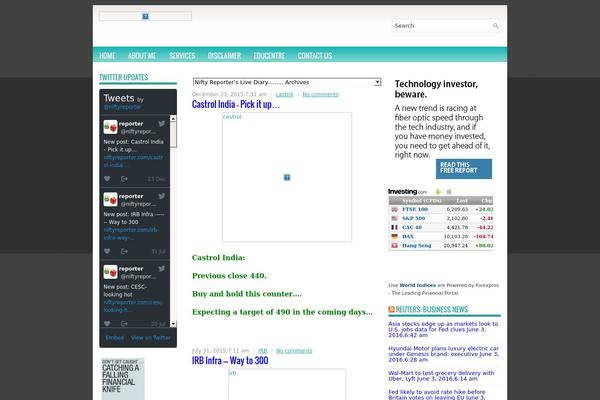This screenshot has width=600, height=400.
Task: Open the Nifty Reporter's Live Diary Archives dropdown
Action: [x=287, y=82]
